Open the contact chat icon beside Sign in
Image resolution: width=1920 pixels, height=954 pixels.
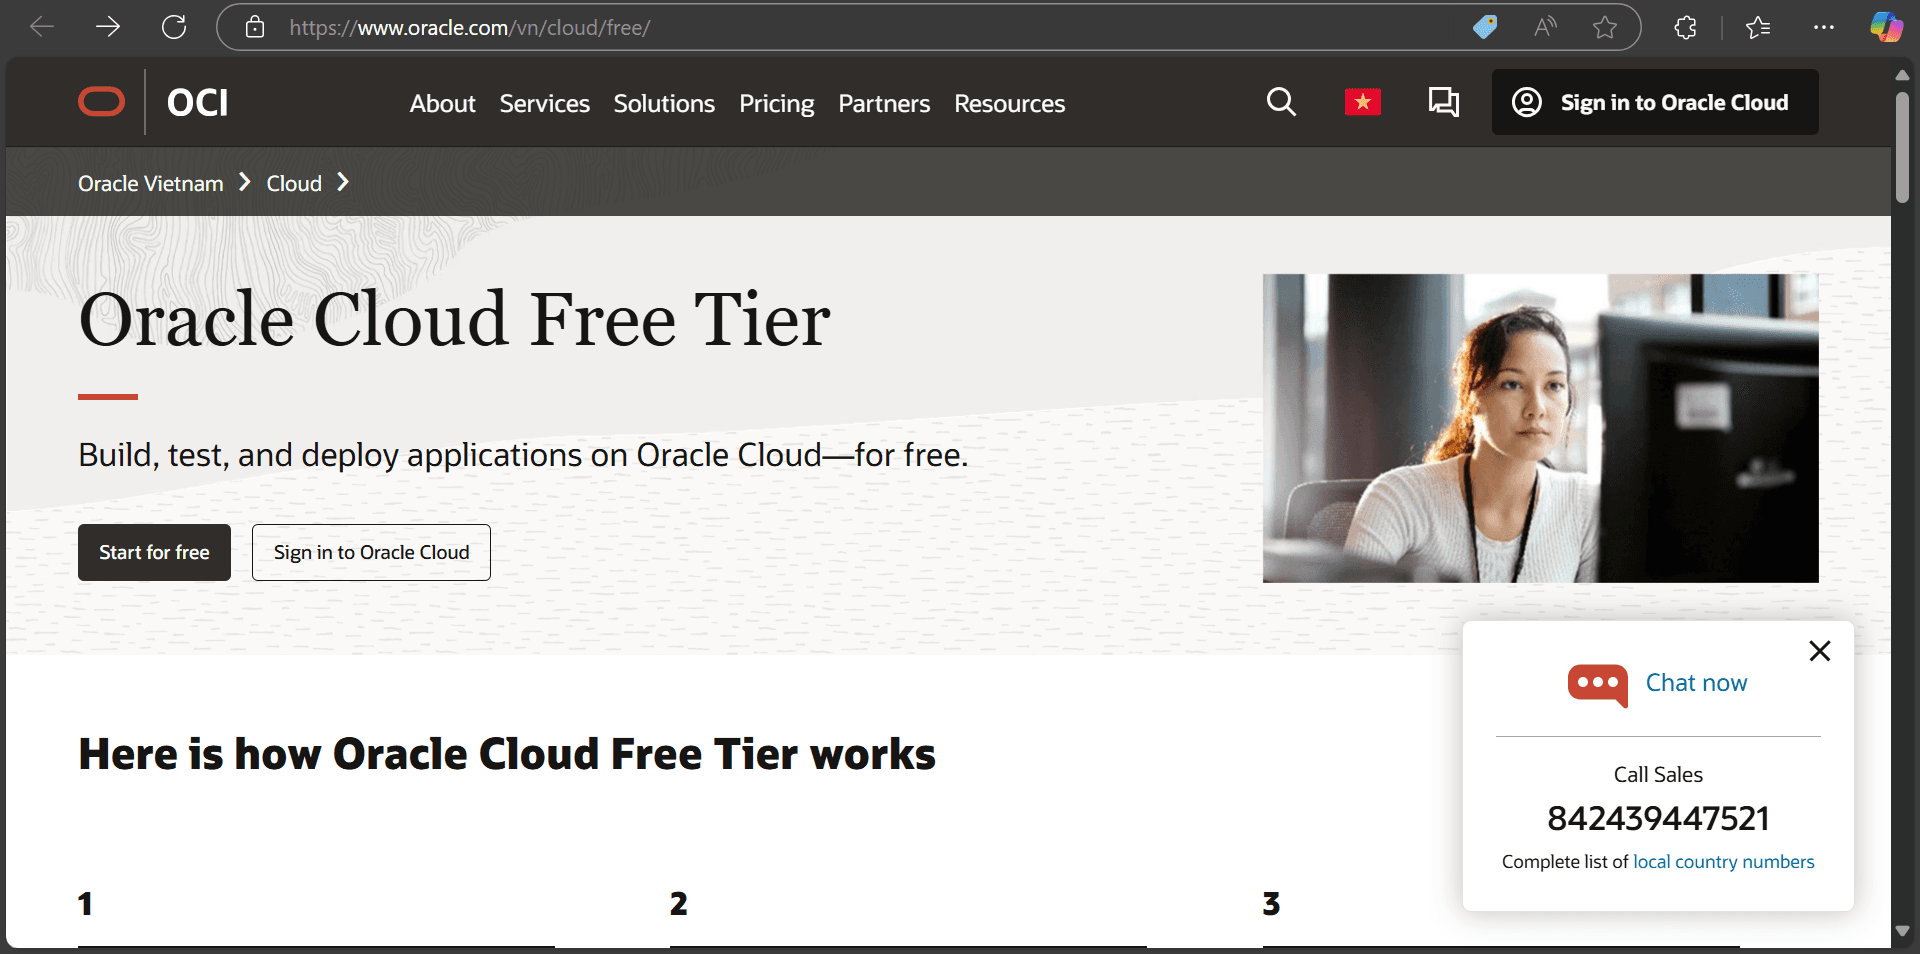point(1444,102)
